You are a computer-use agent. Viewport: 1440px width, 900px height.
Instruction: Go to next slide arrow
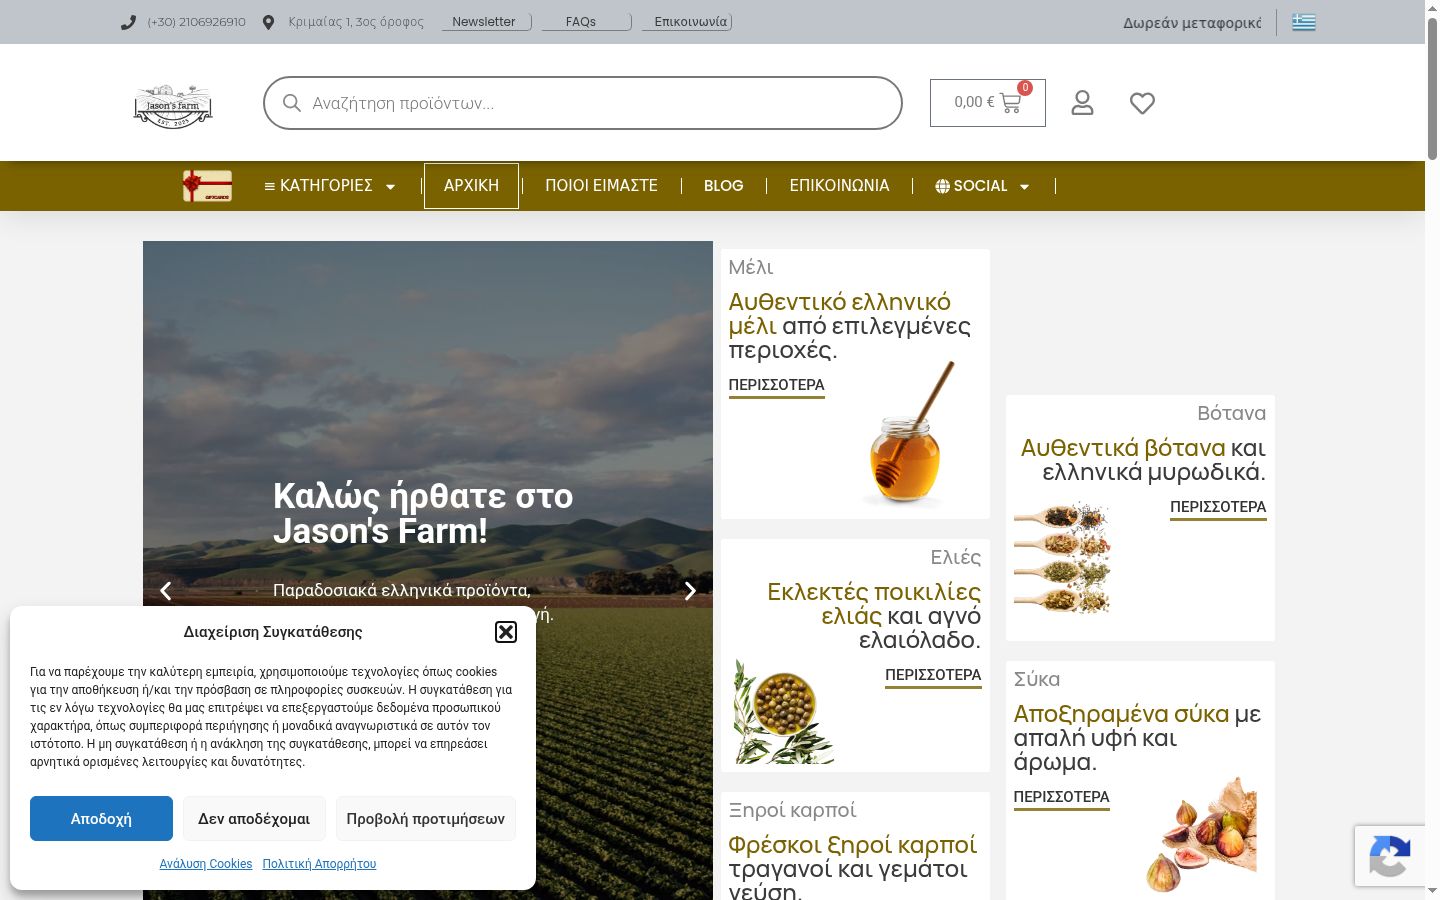(x=690, y=591)
